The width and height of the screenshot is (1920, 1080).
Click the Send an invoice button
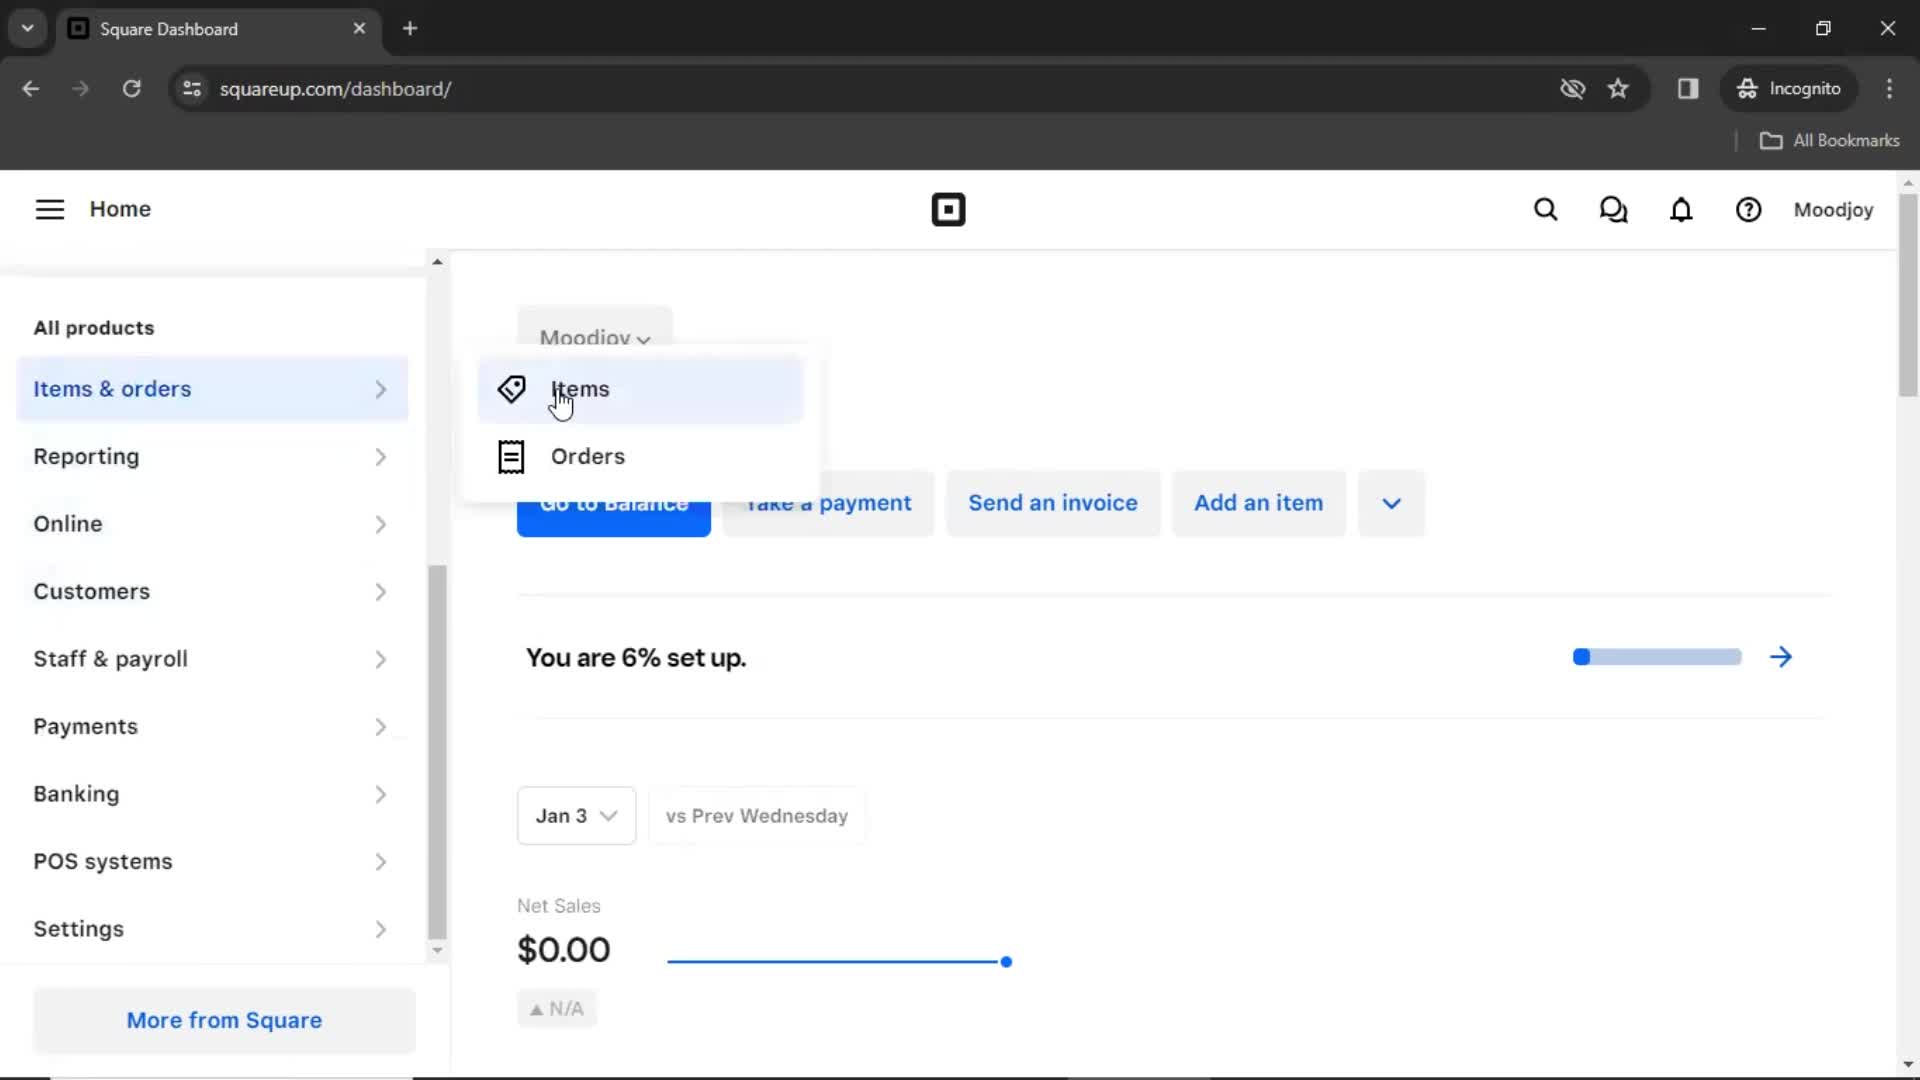coord(1052,502)
